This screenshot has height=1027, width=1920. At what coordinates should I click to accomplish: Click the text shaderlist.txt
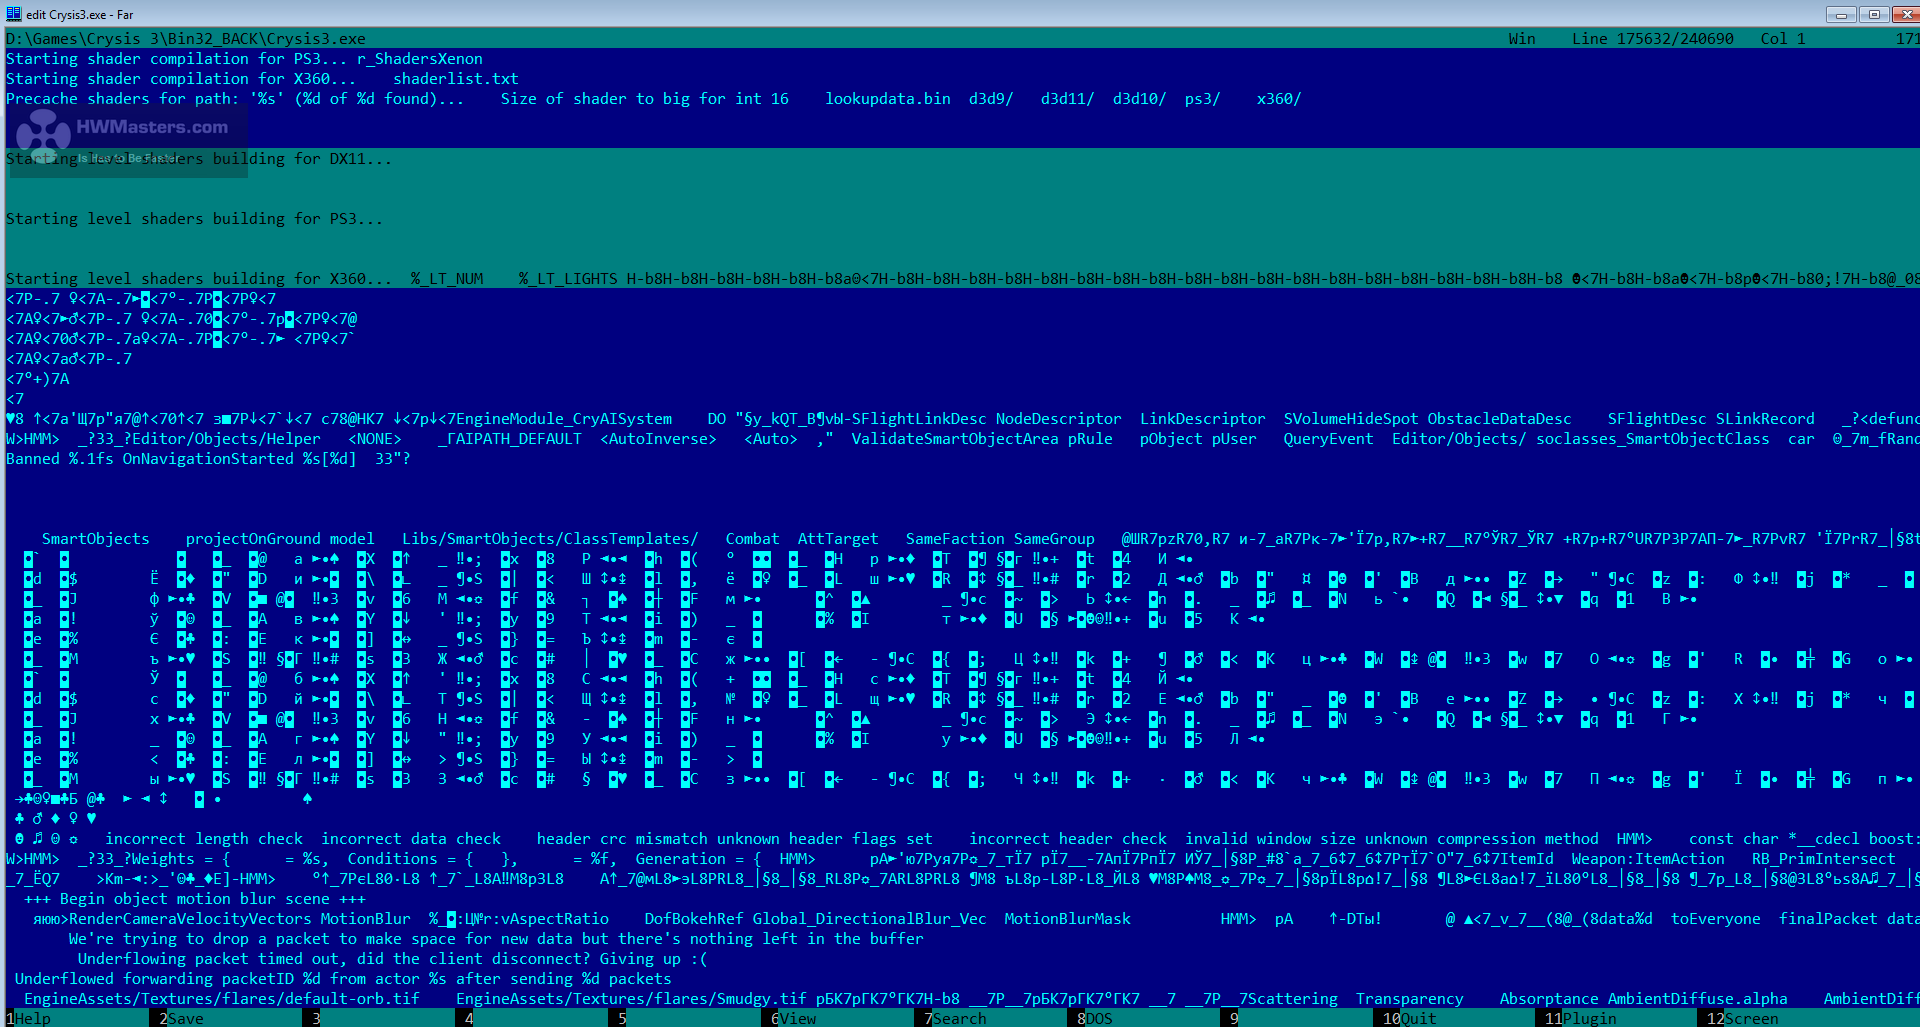[456, 79]
